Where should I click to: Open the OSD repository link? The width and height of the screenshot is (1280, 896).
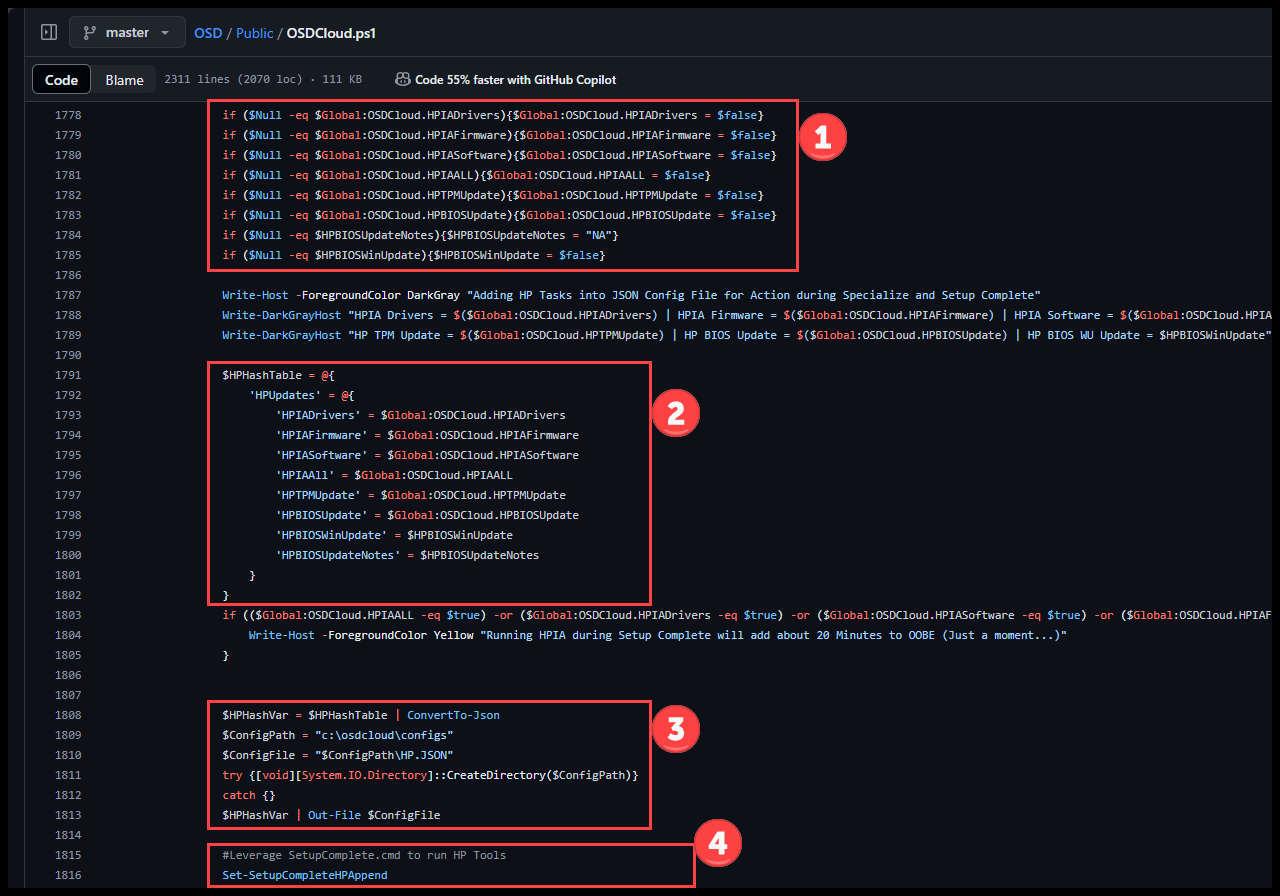(208, 32)
